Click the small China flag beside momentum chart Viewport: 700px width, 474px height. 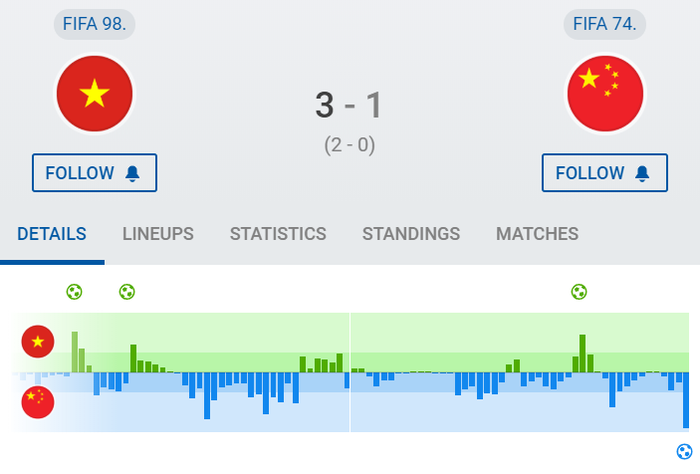click(38, 402)
